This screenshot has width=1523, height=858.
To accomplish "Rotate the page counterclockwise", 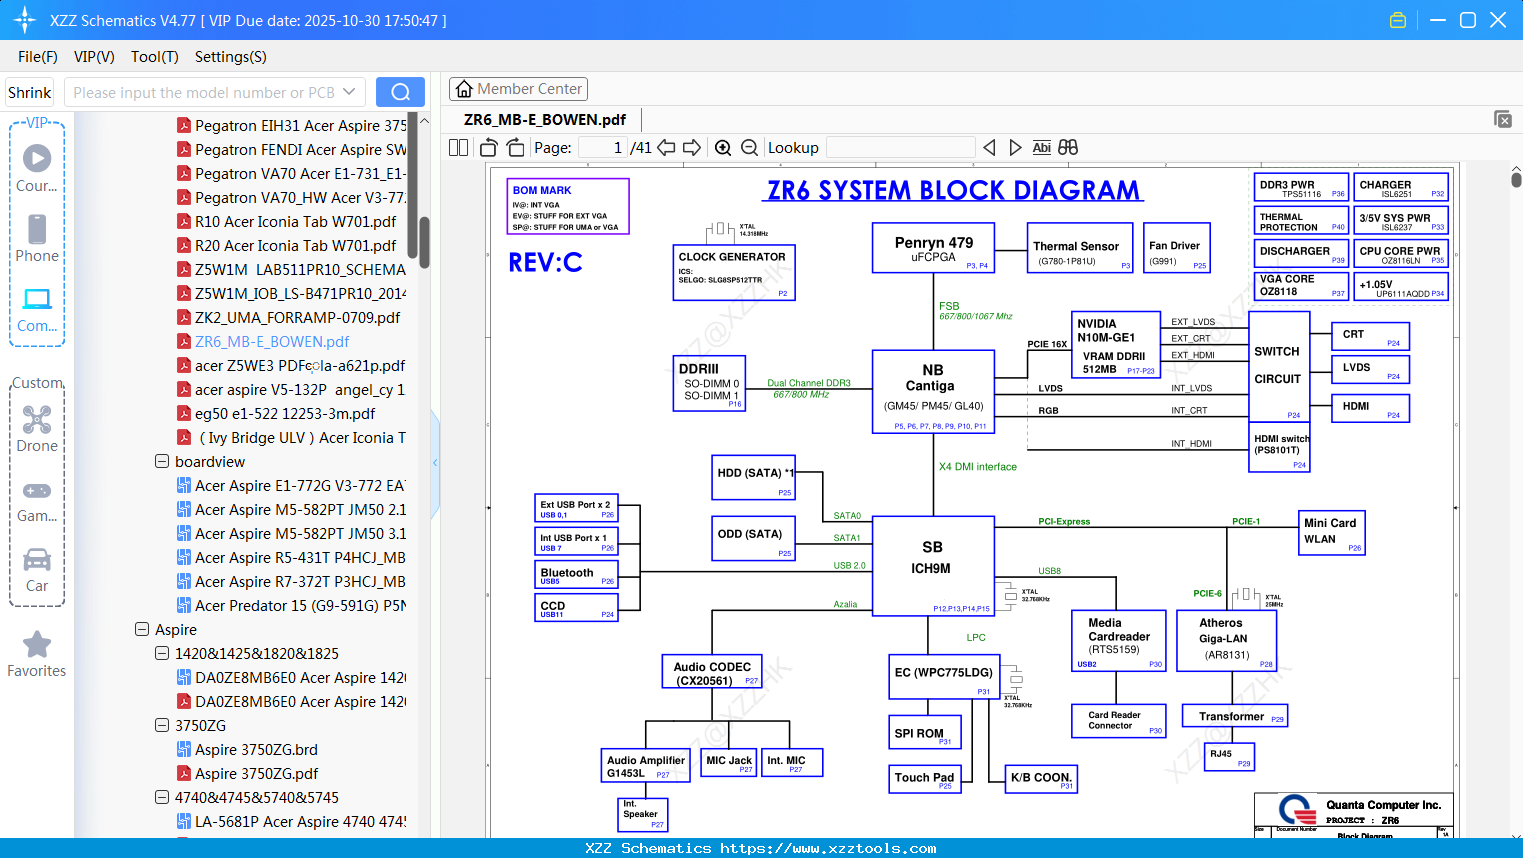I will [x=489, y=148].
